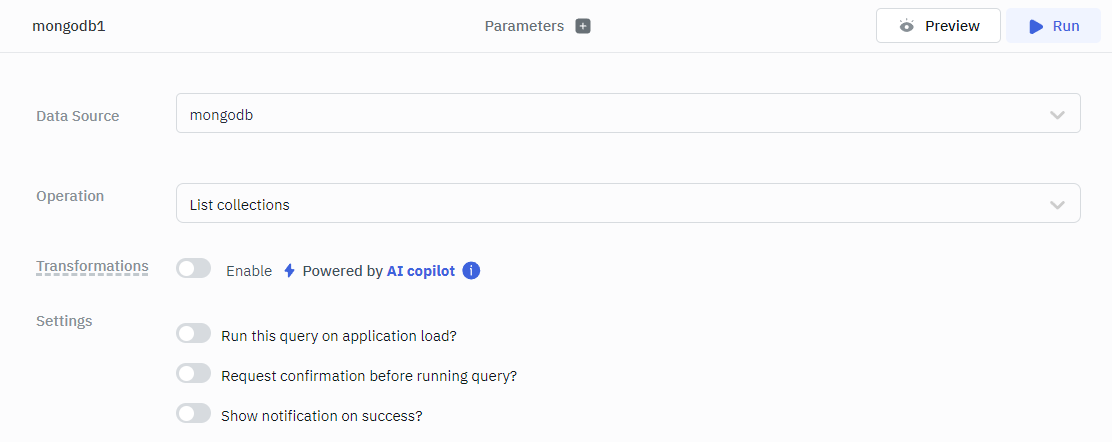Viewport: 1112px width, 442px height.
Task: Click the mongodb1 query name
Action: [x=69, y=26]
